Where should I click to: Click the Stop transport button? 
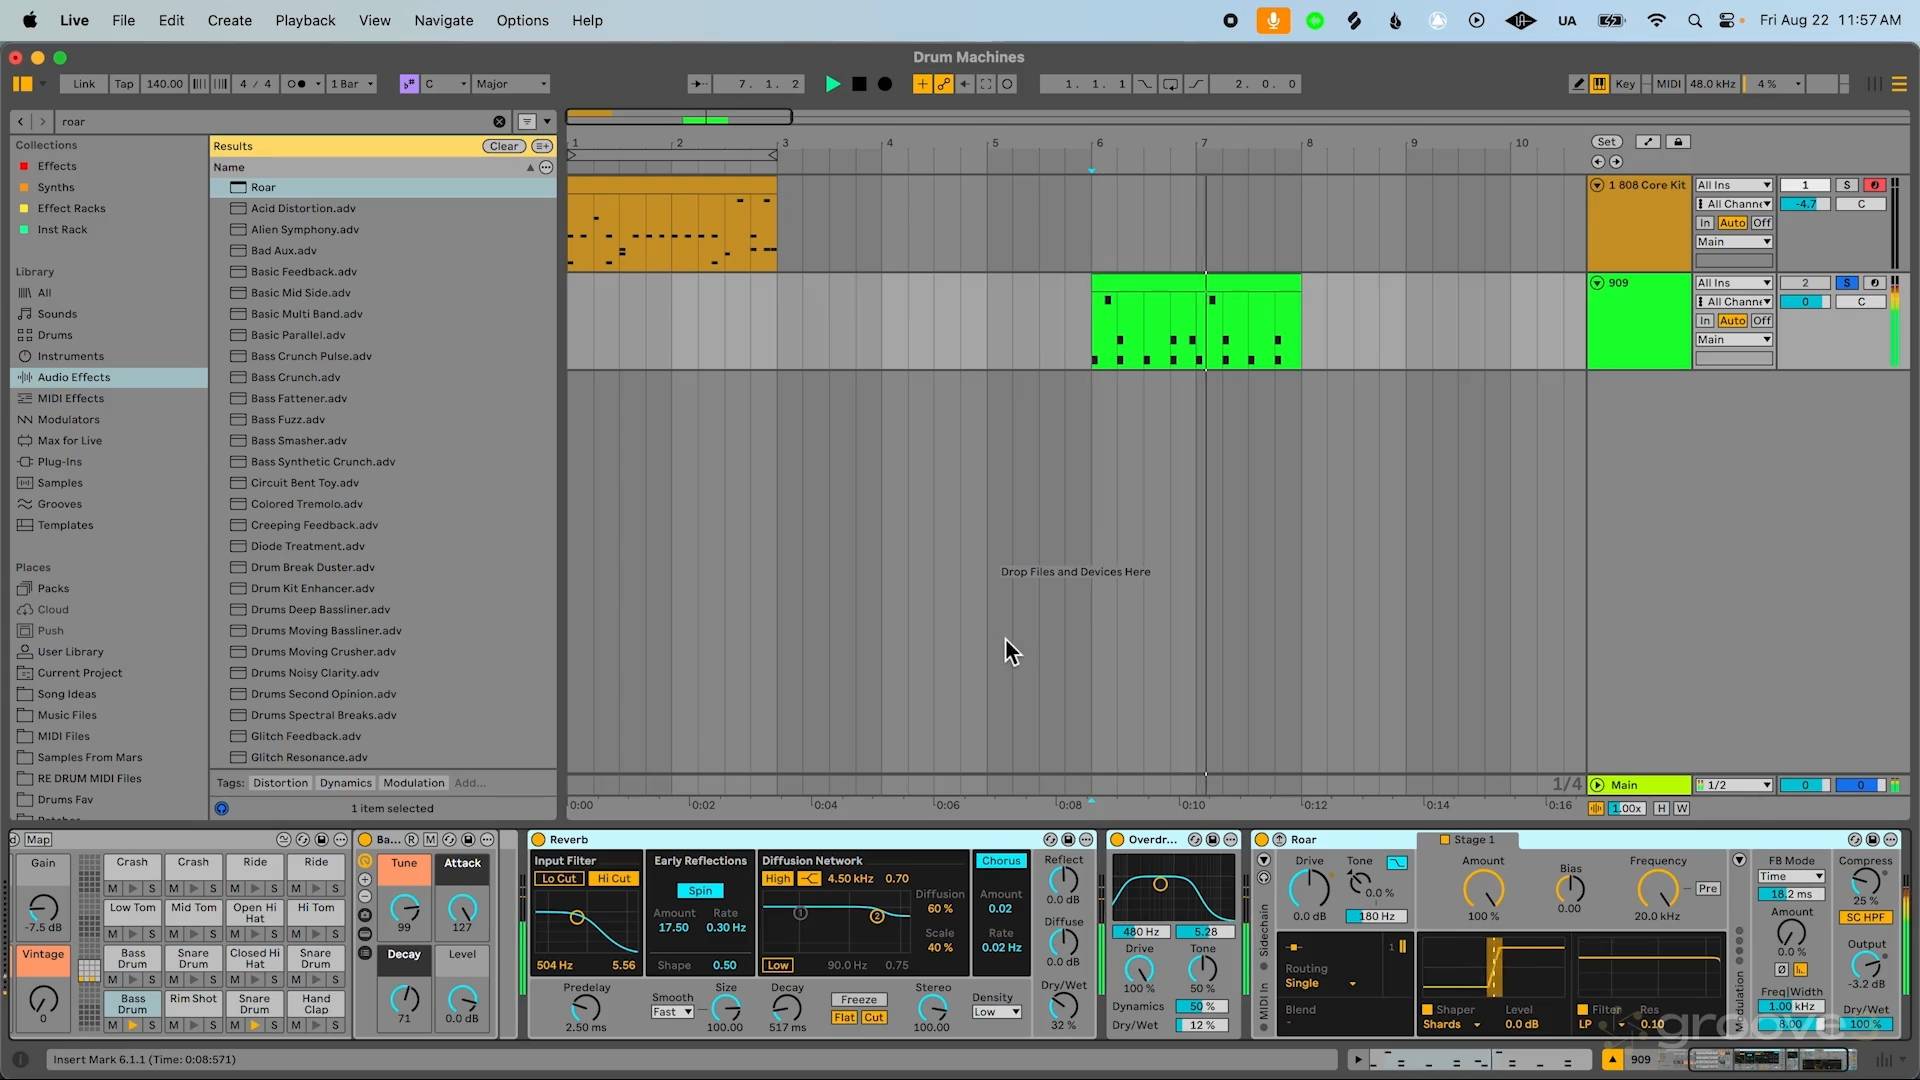[859, 84]
